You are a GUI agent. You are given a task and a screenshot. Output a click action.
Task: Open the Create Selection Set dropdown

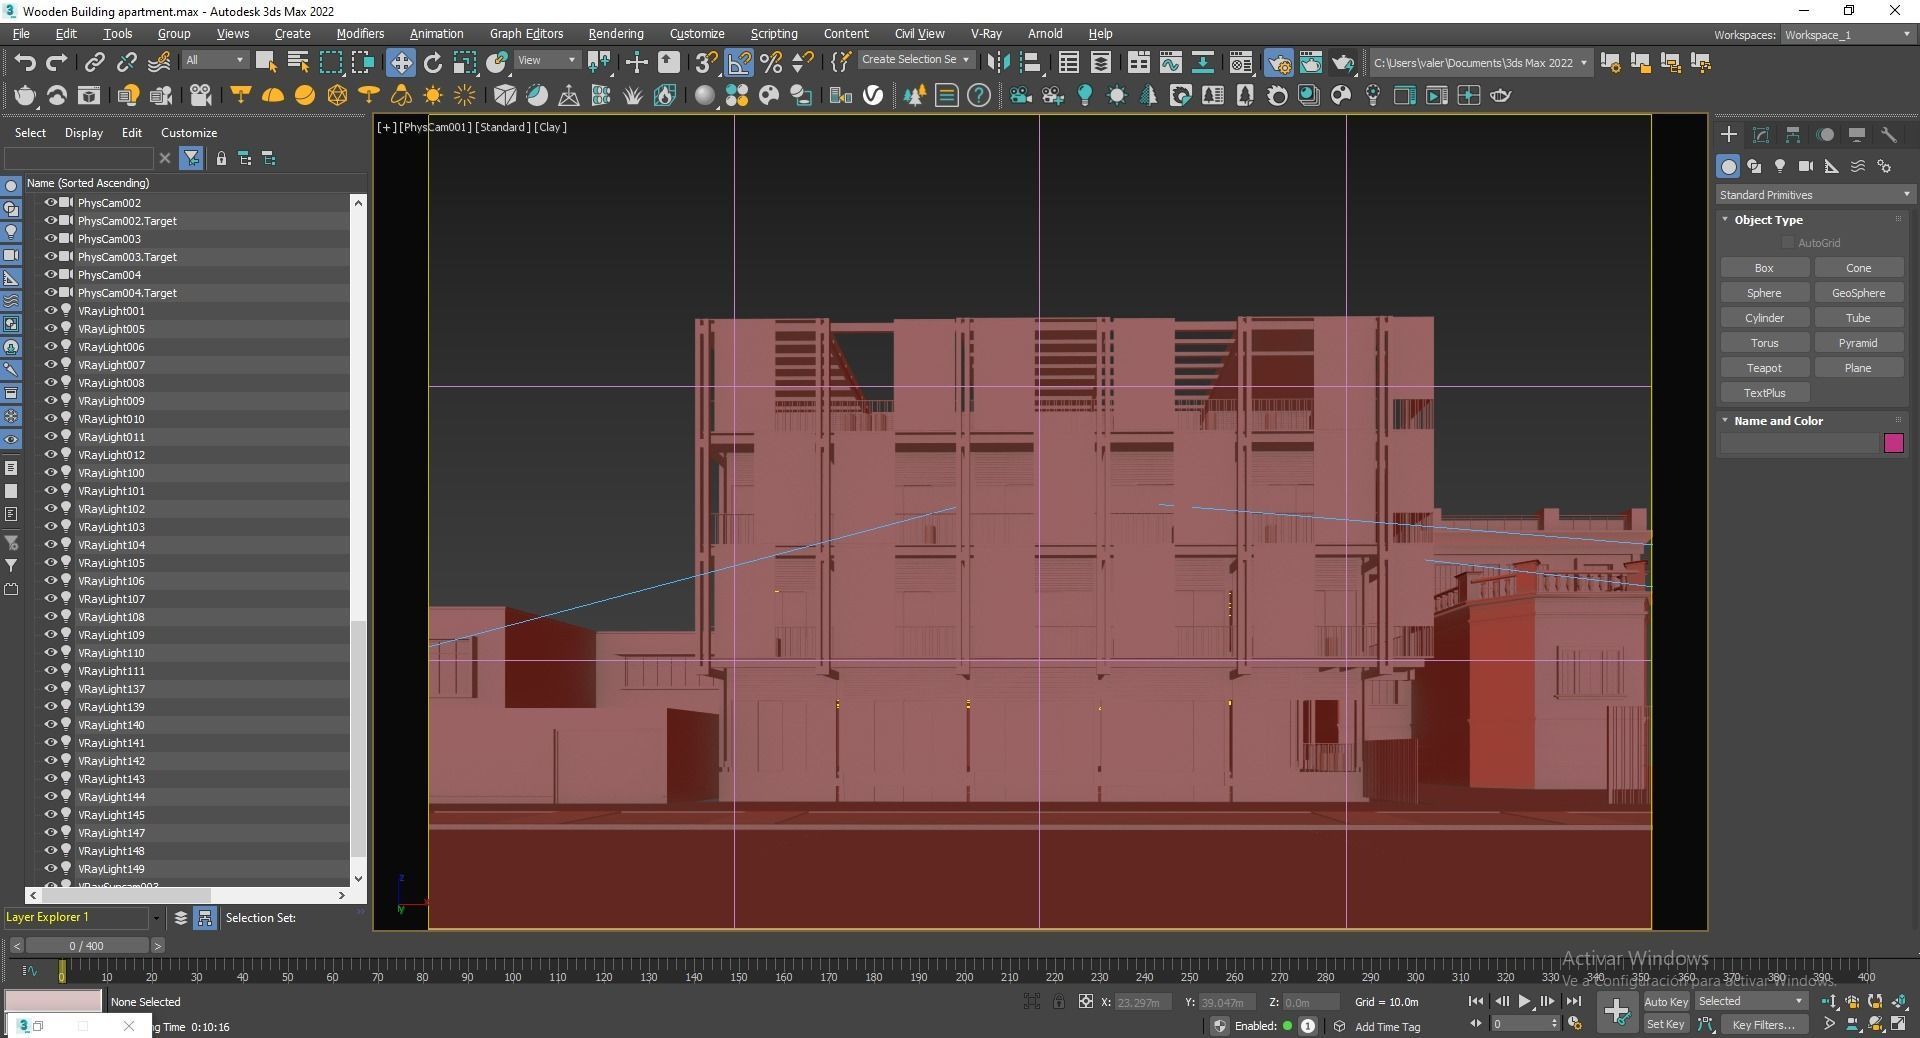tap(915, 60)
